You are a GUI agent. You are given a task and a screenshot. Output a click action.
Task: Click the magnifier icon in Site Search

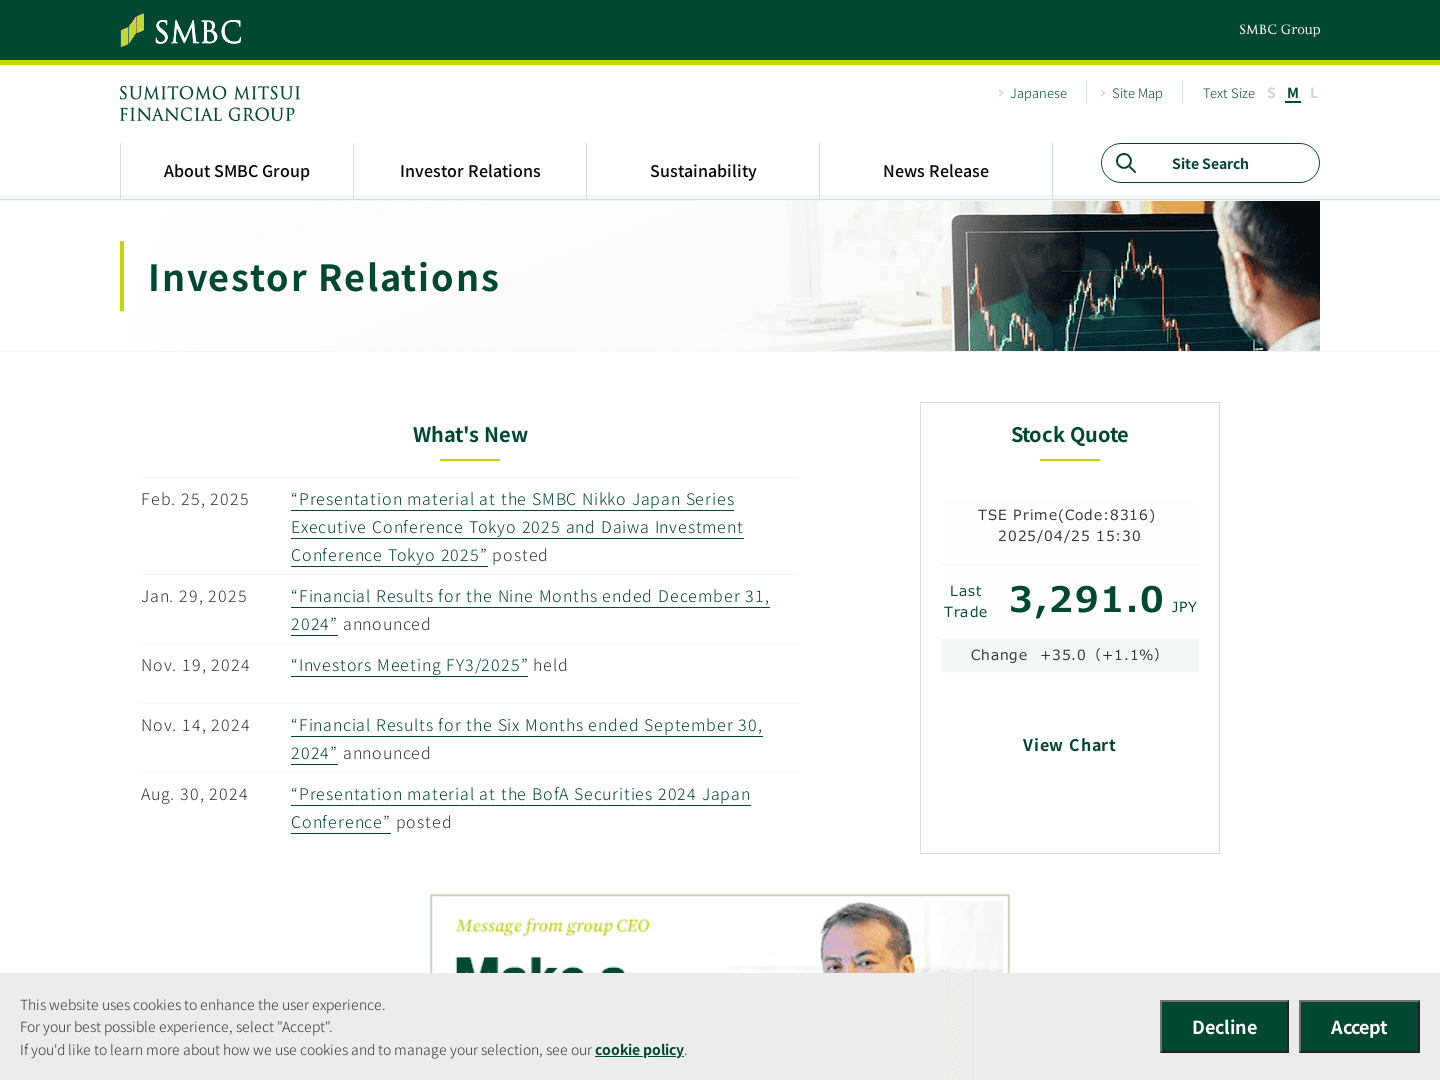(1126, 163)
